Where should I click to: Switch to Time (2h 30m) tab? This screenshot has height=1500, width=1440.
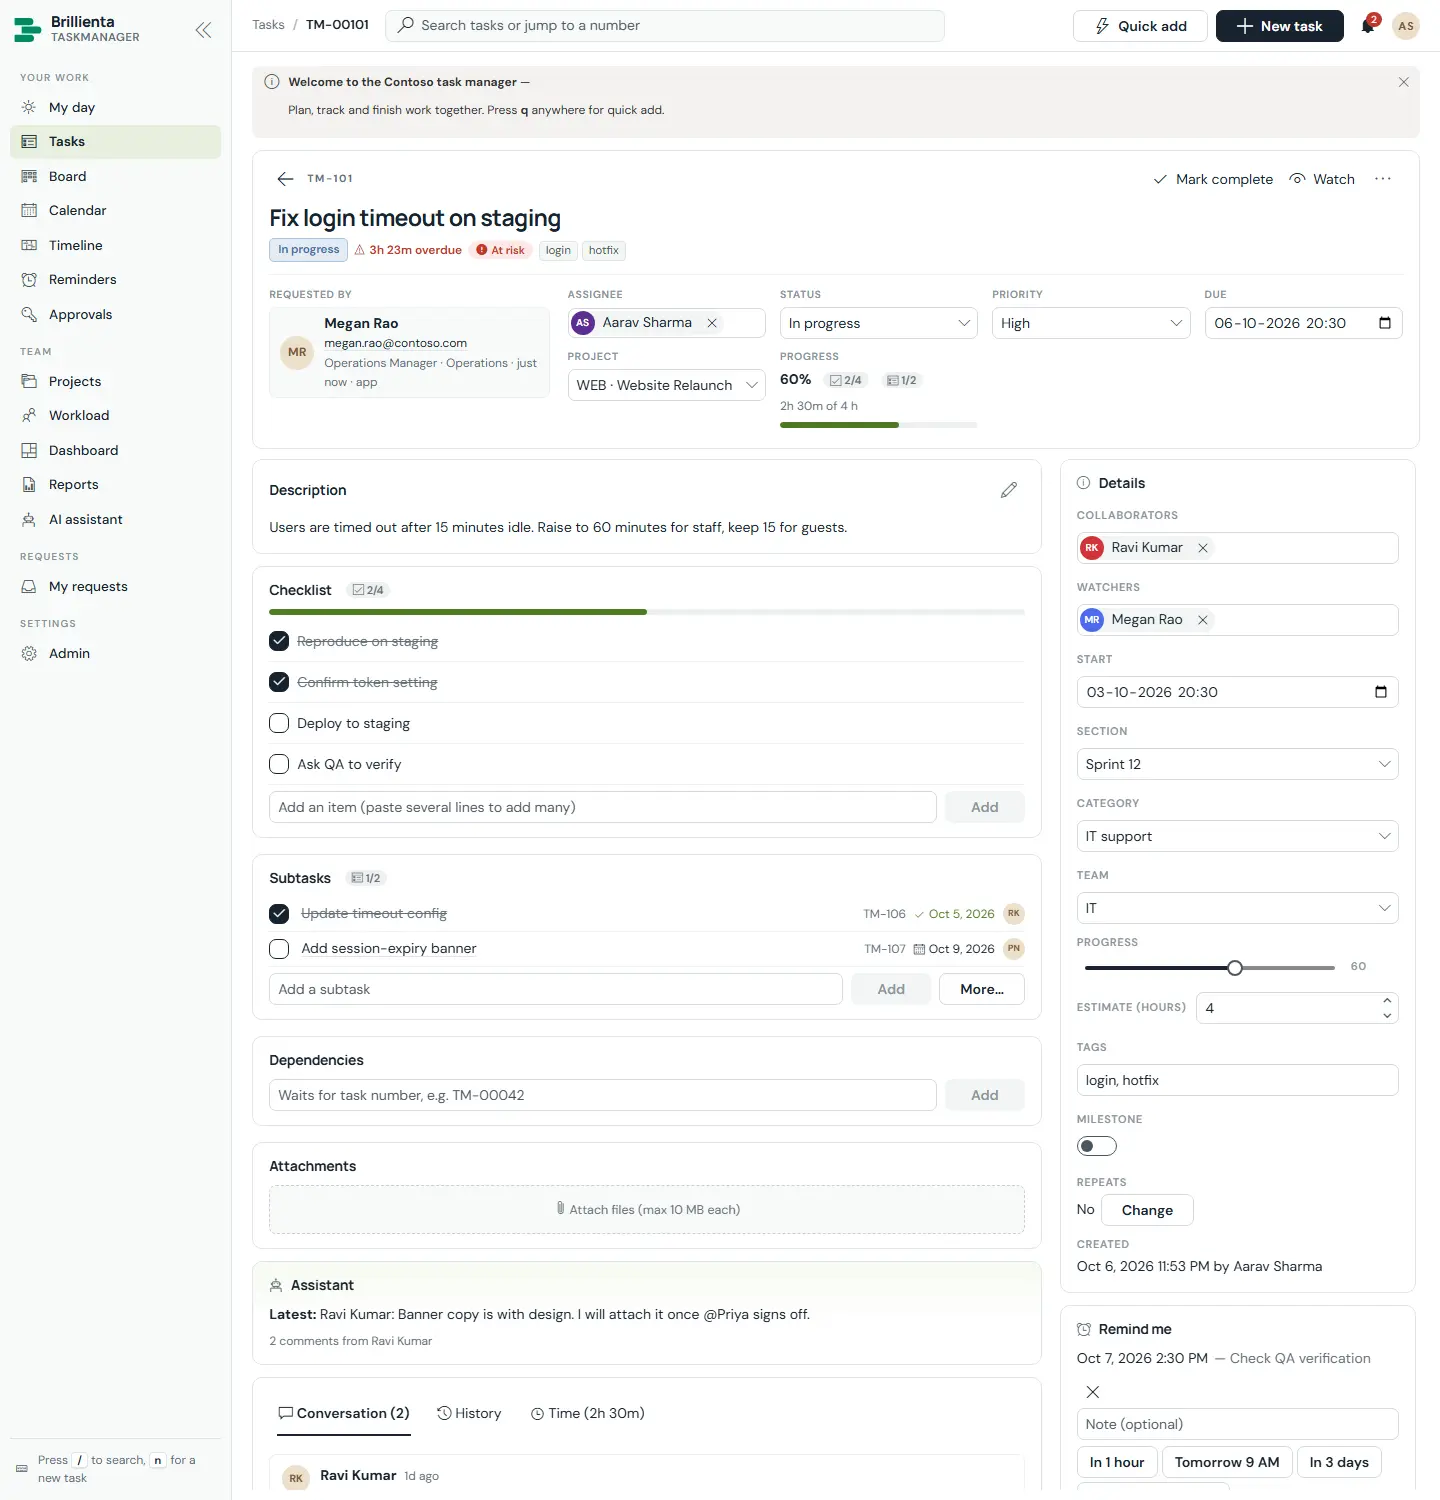pyautogui.click(x=587, y=1413)
